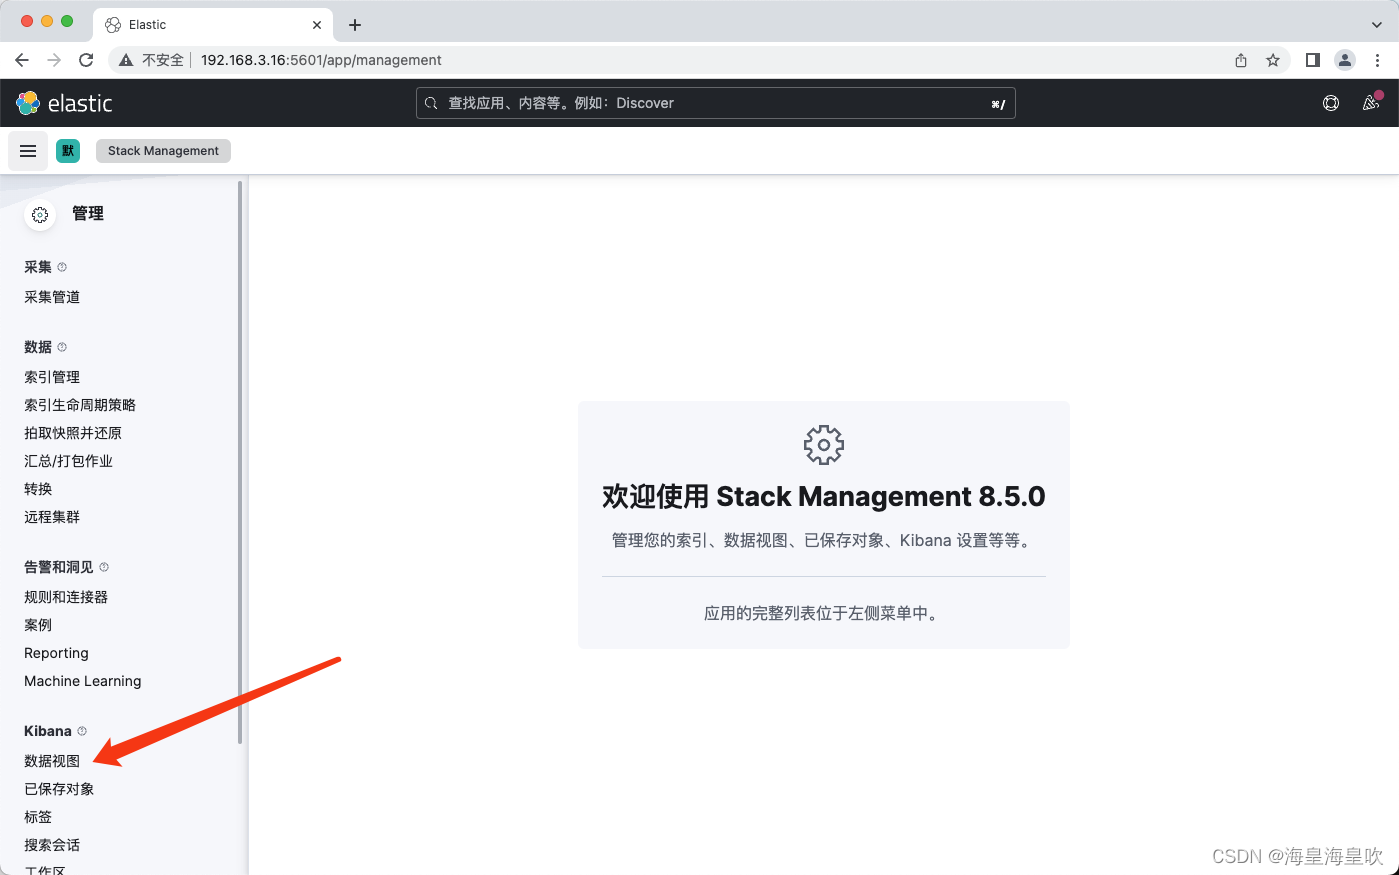Click the 欢迎使用 Stack Management 8.5.0 heading

(x=824, y=497)
